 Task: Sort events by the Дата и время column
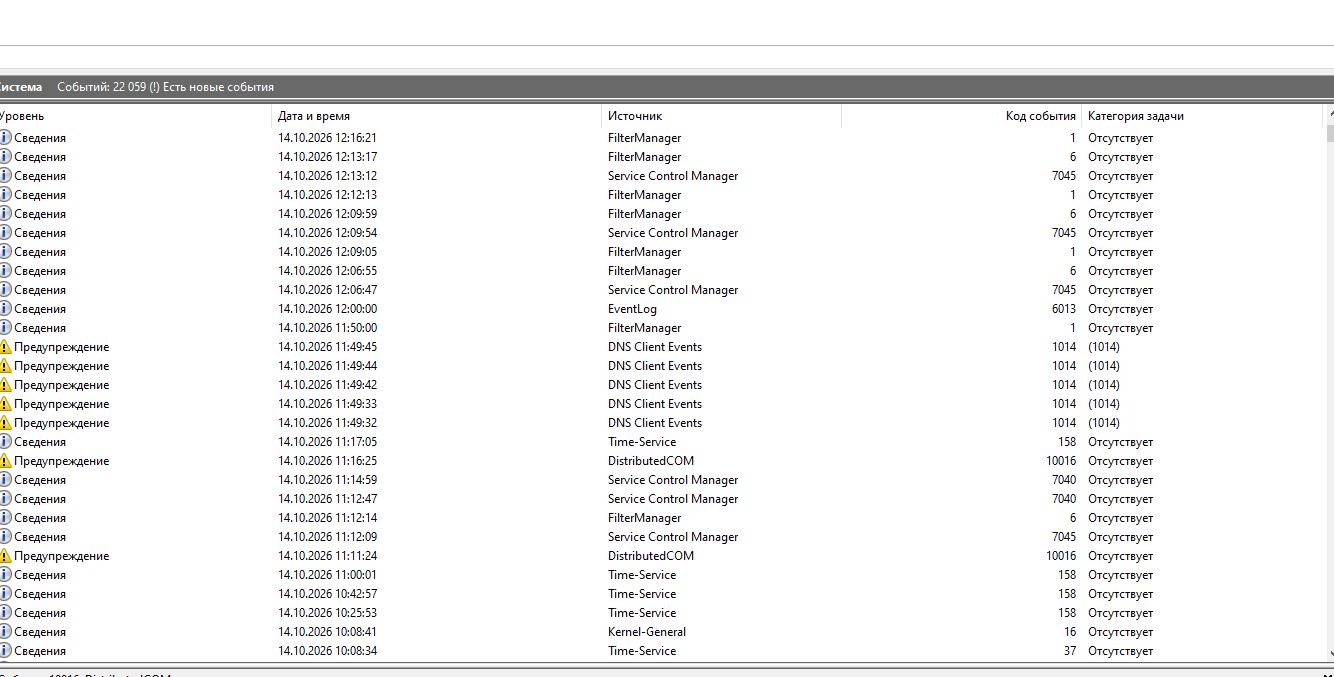point(437,116)
